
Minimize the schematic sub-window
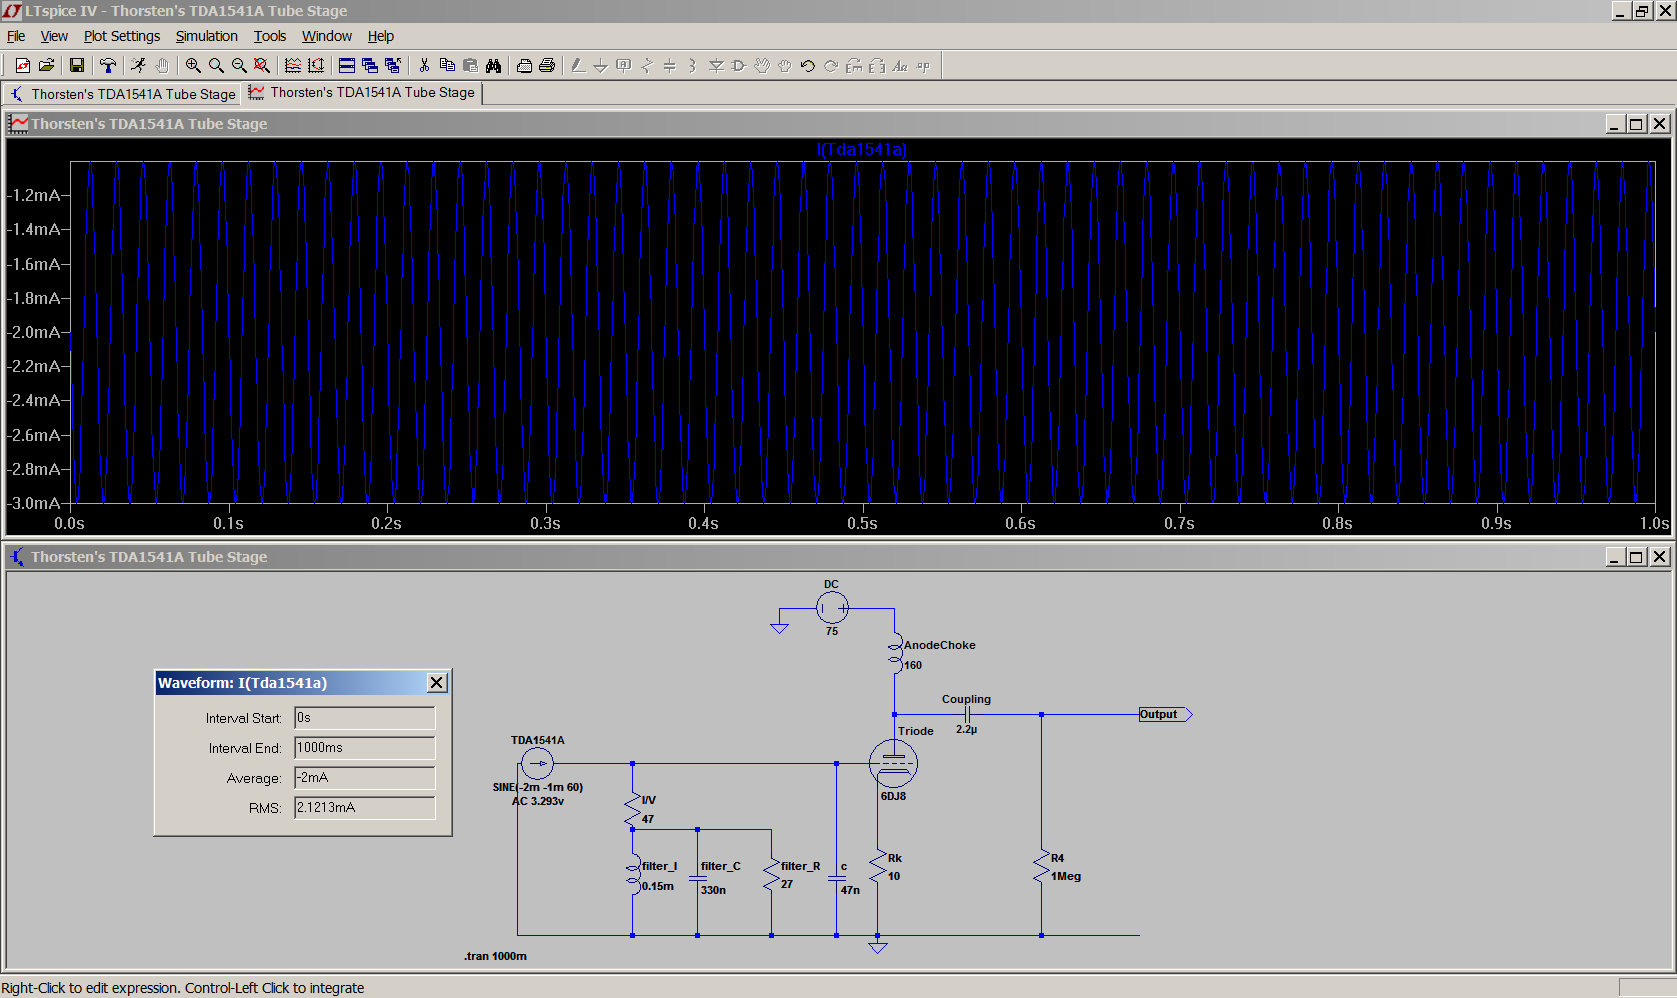pos(1614,557)
